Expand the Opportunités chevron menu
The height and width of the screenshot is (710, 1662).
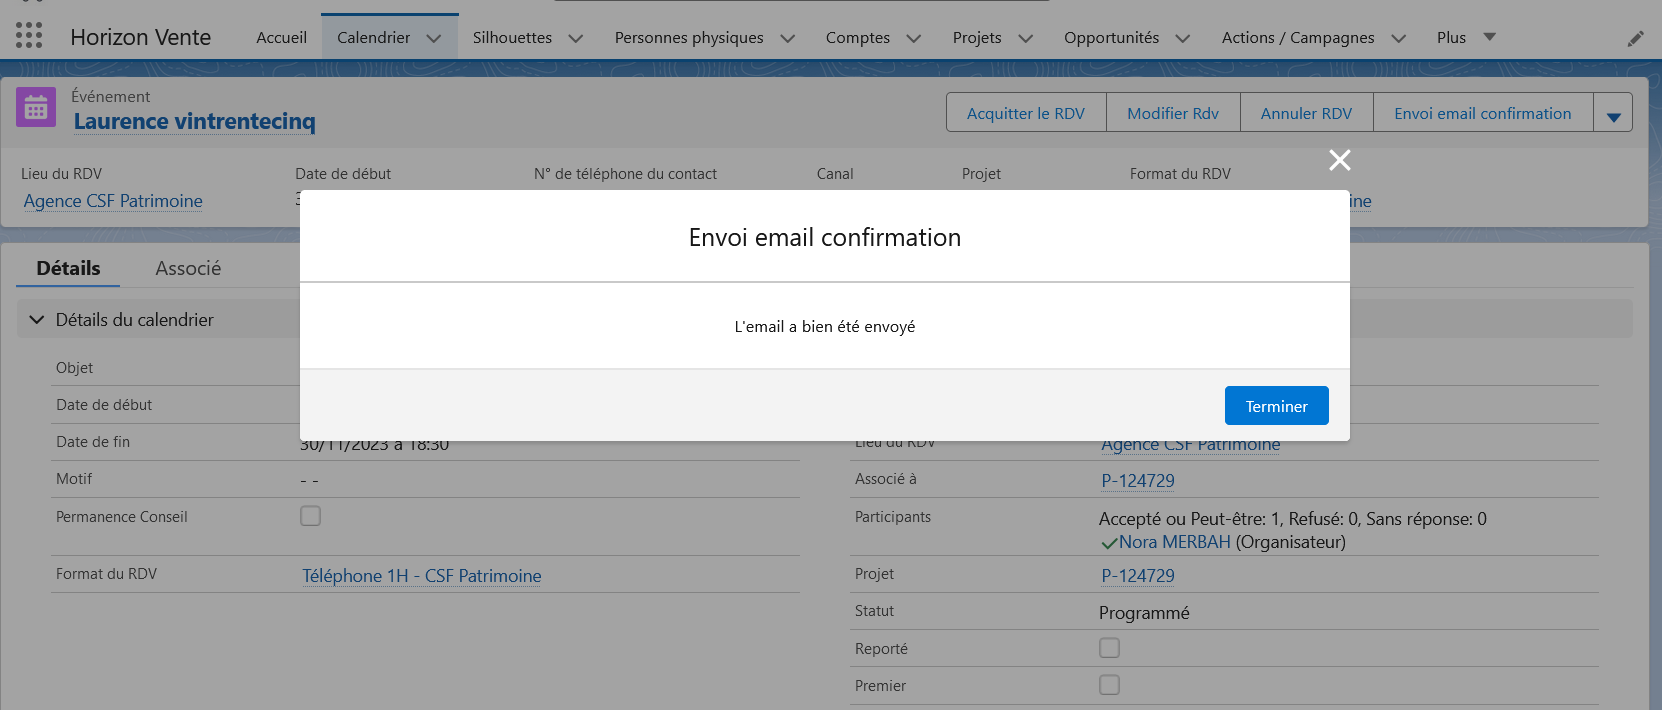(x=1183, y=38)
